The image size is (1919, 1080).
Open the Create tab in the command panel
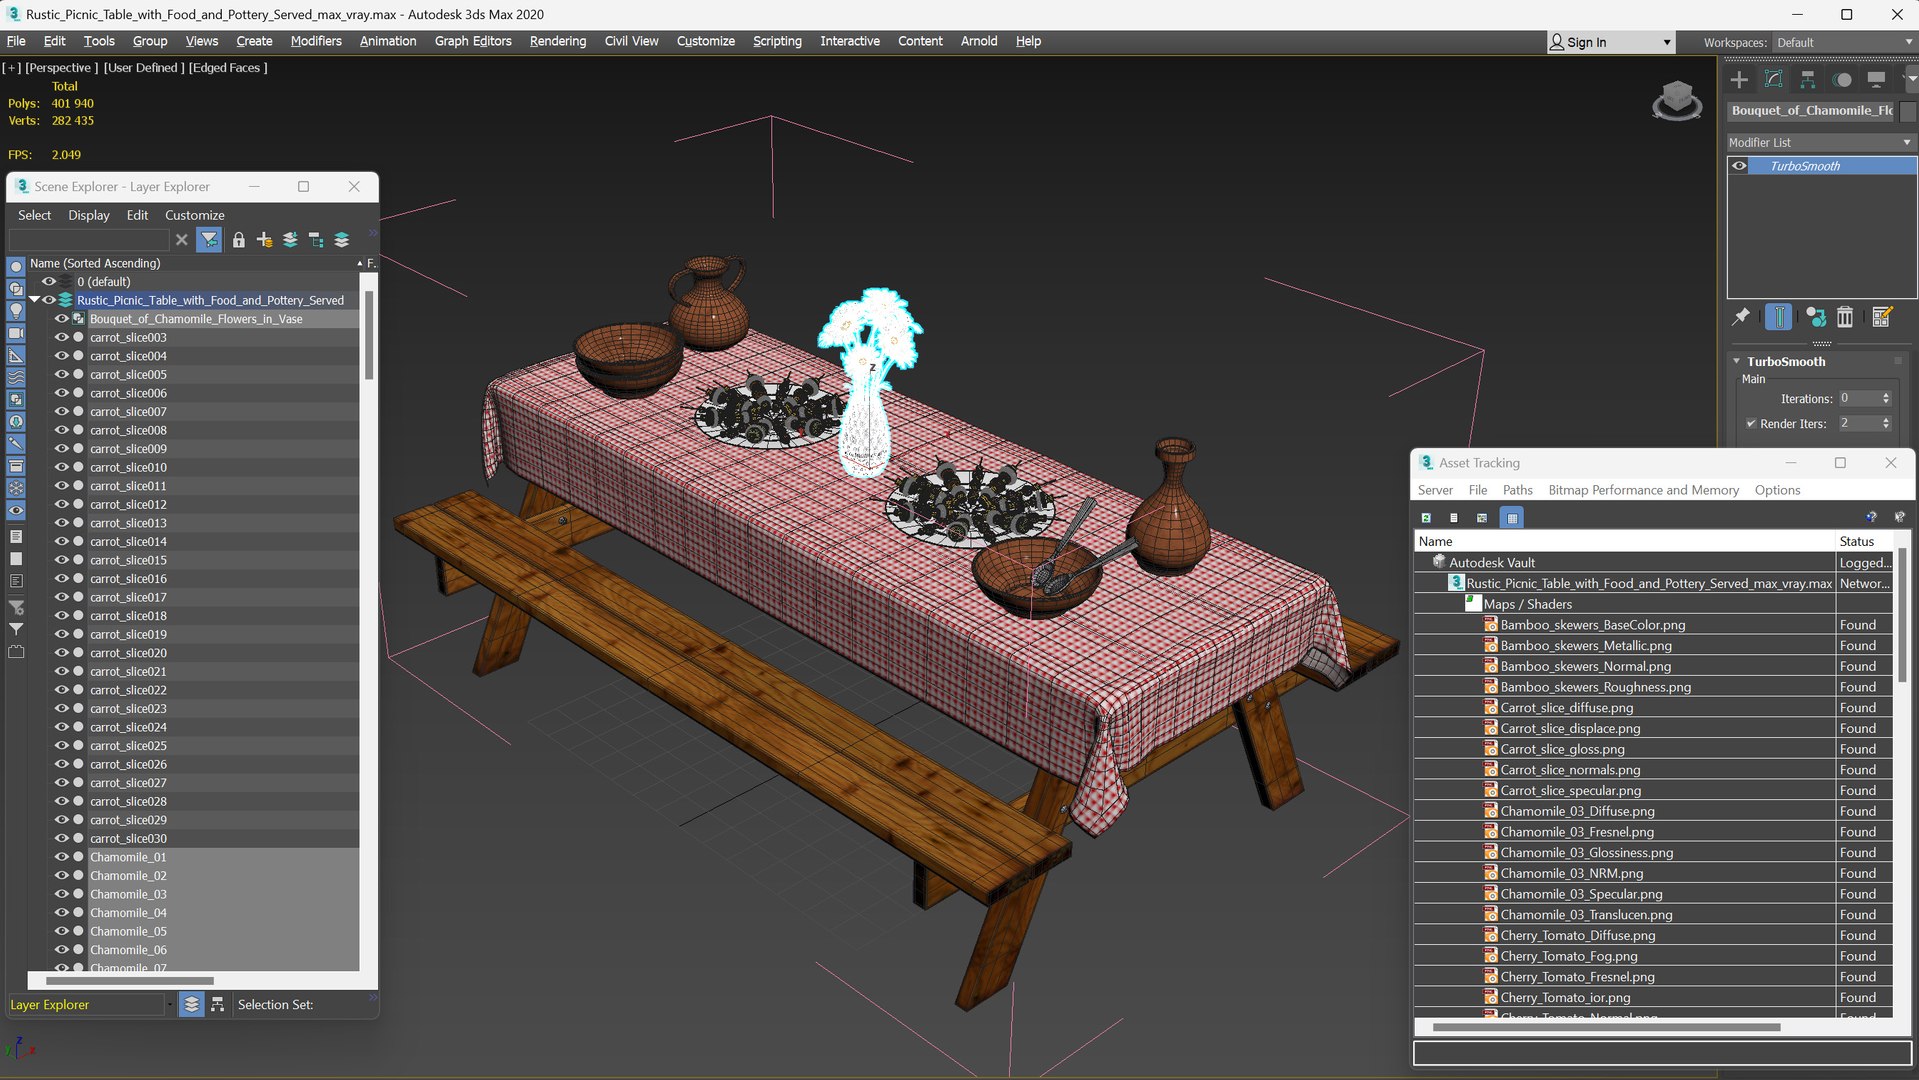[1739, 80]
